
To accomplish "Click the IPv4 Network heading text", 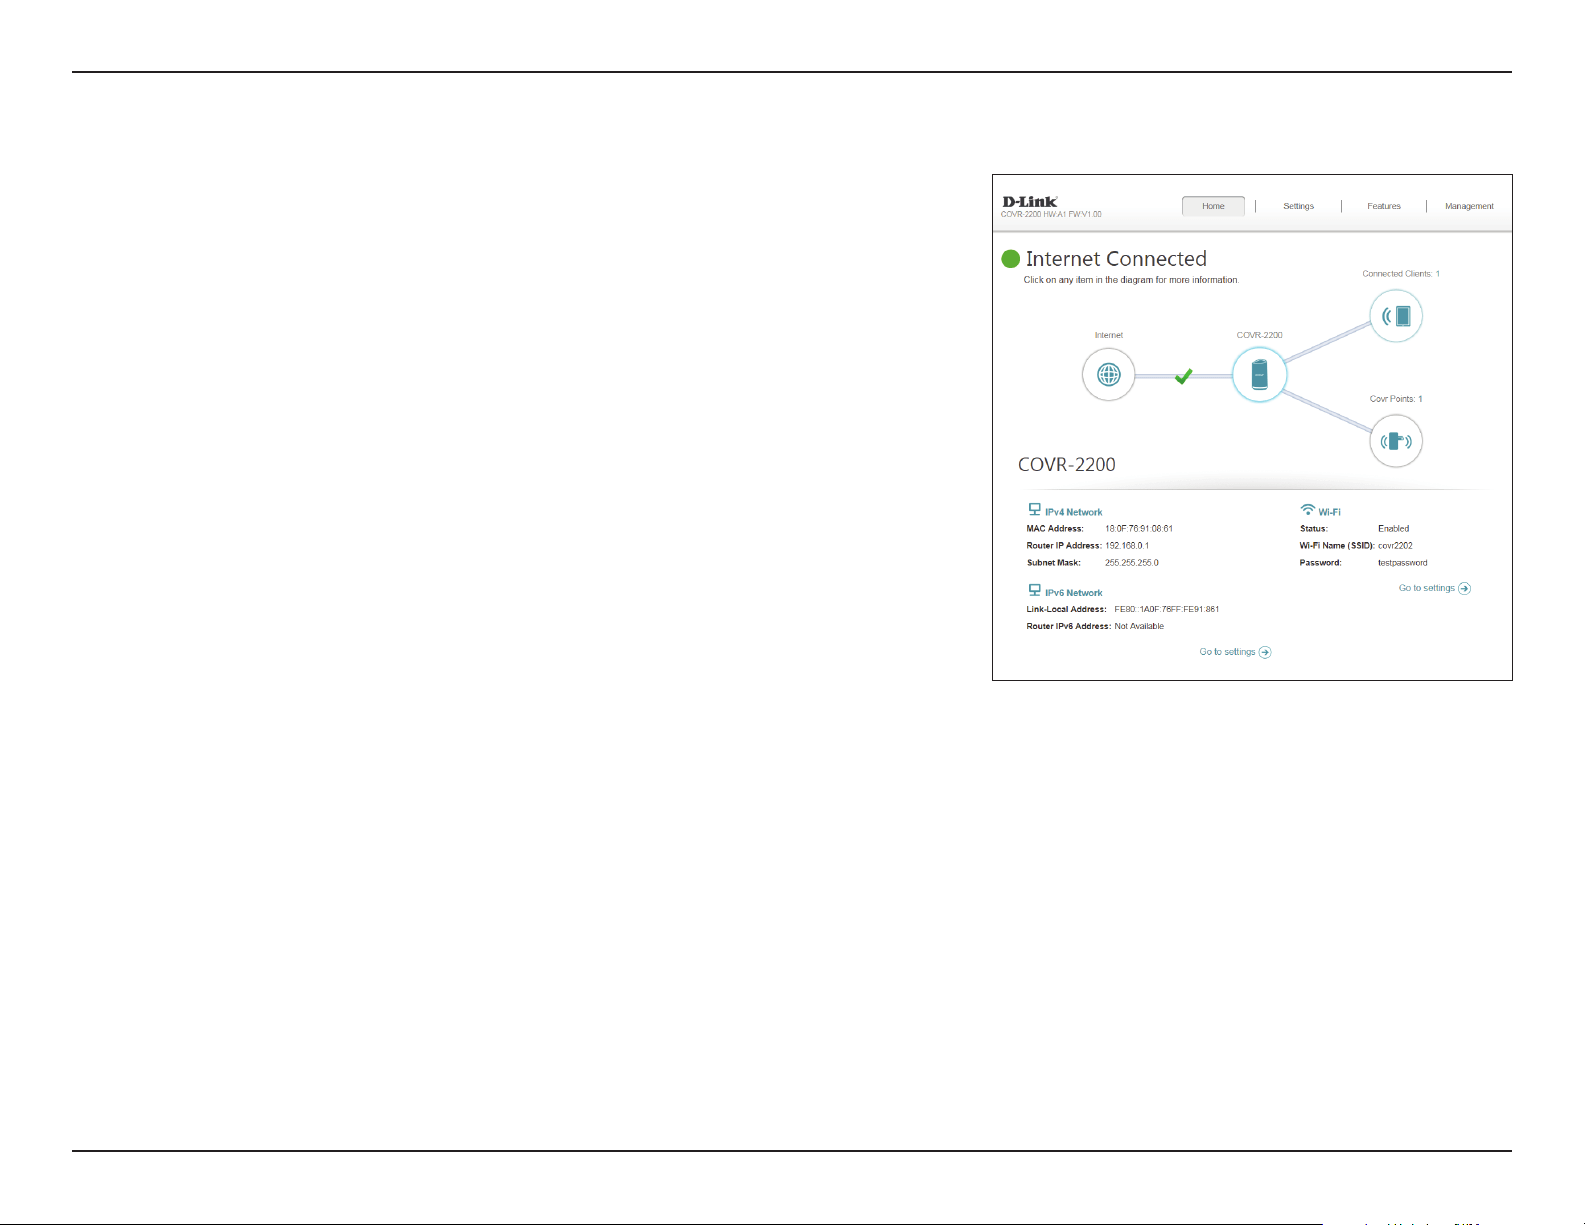I will (1074, 512).
